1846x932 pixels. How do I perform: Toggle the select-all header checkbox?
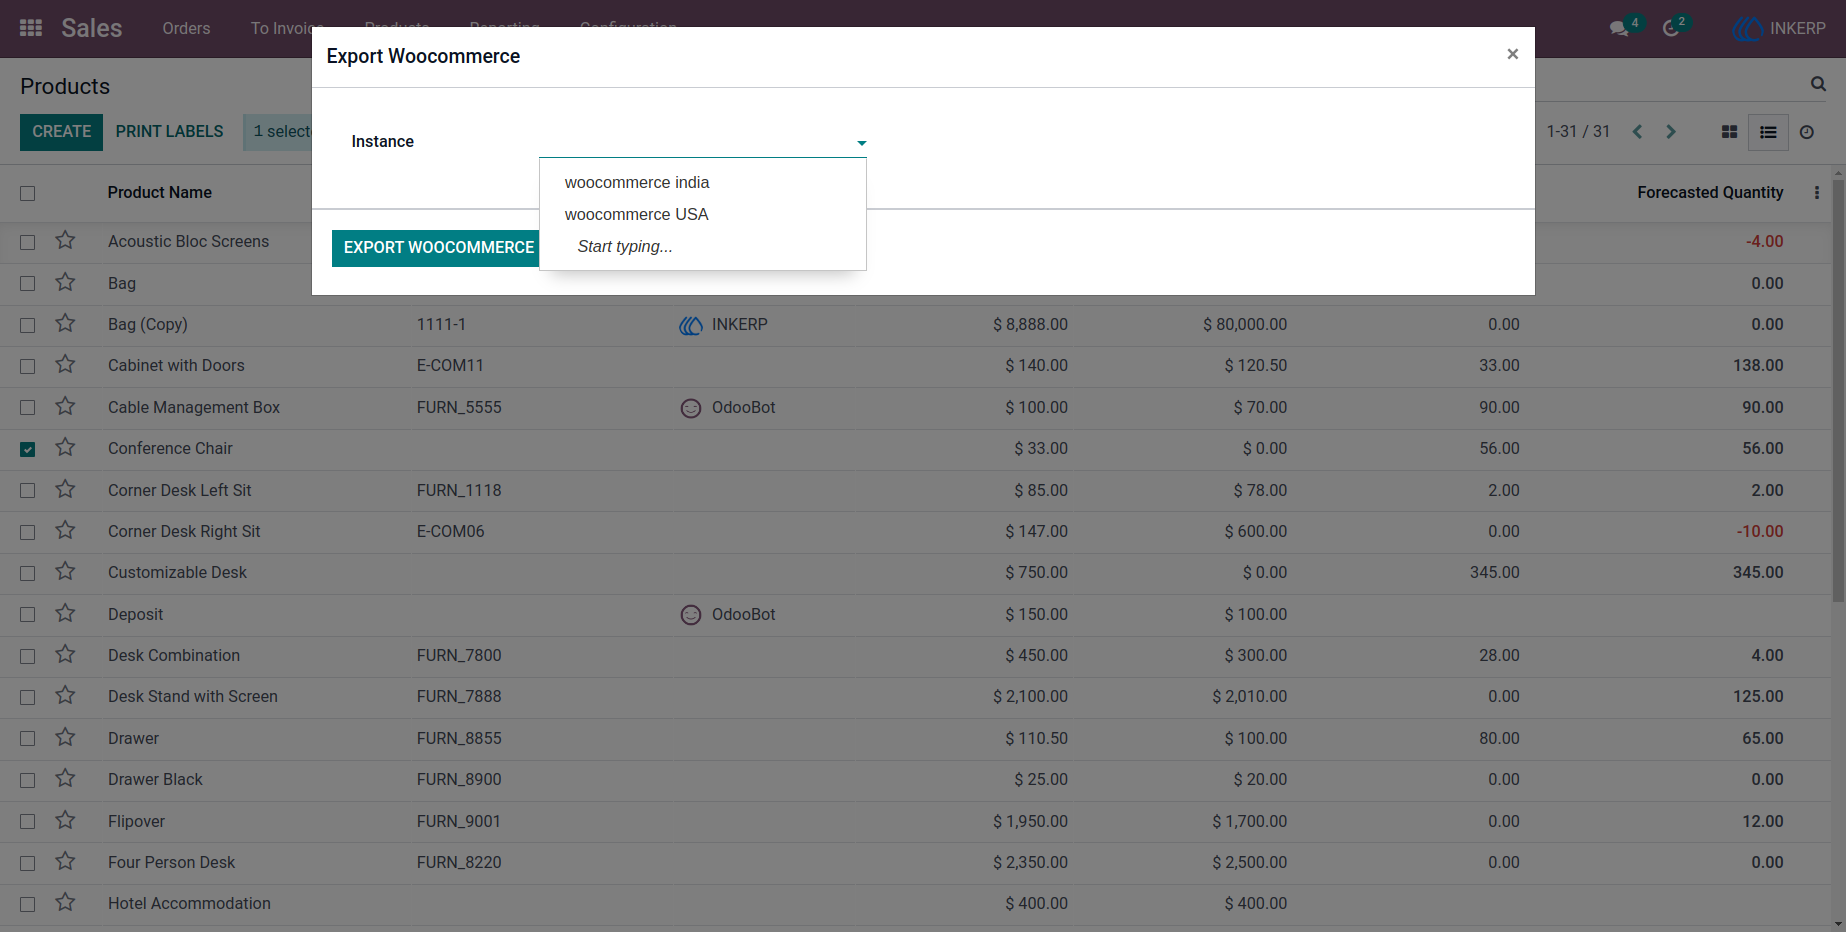(28, 193)
